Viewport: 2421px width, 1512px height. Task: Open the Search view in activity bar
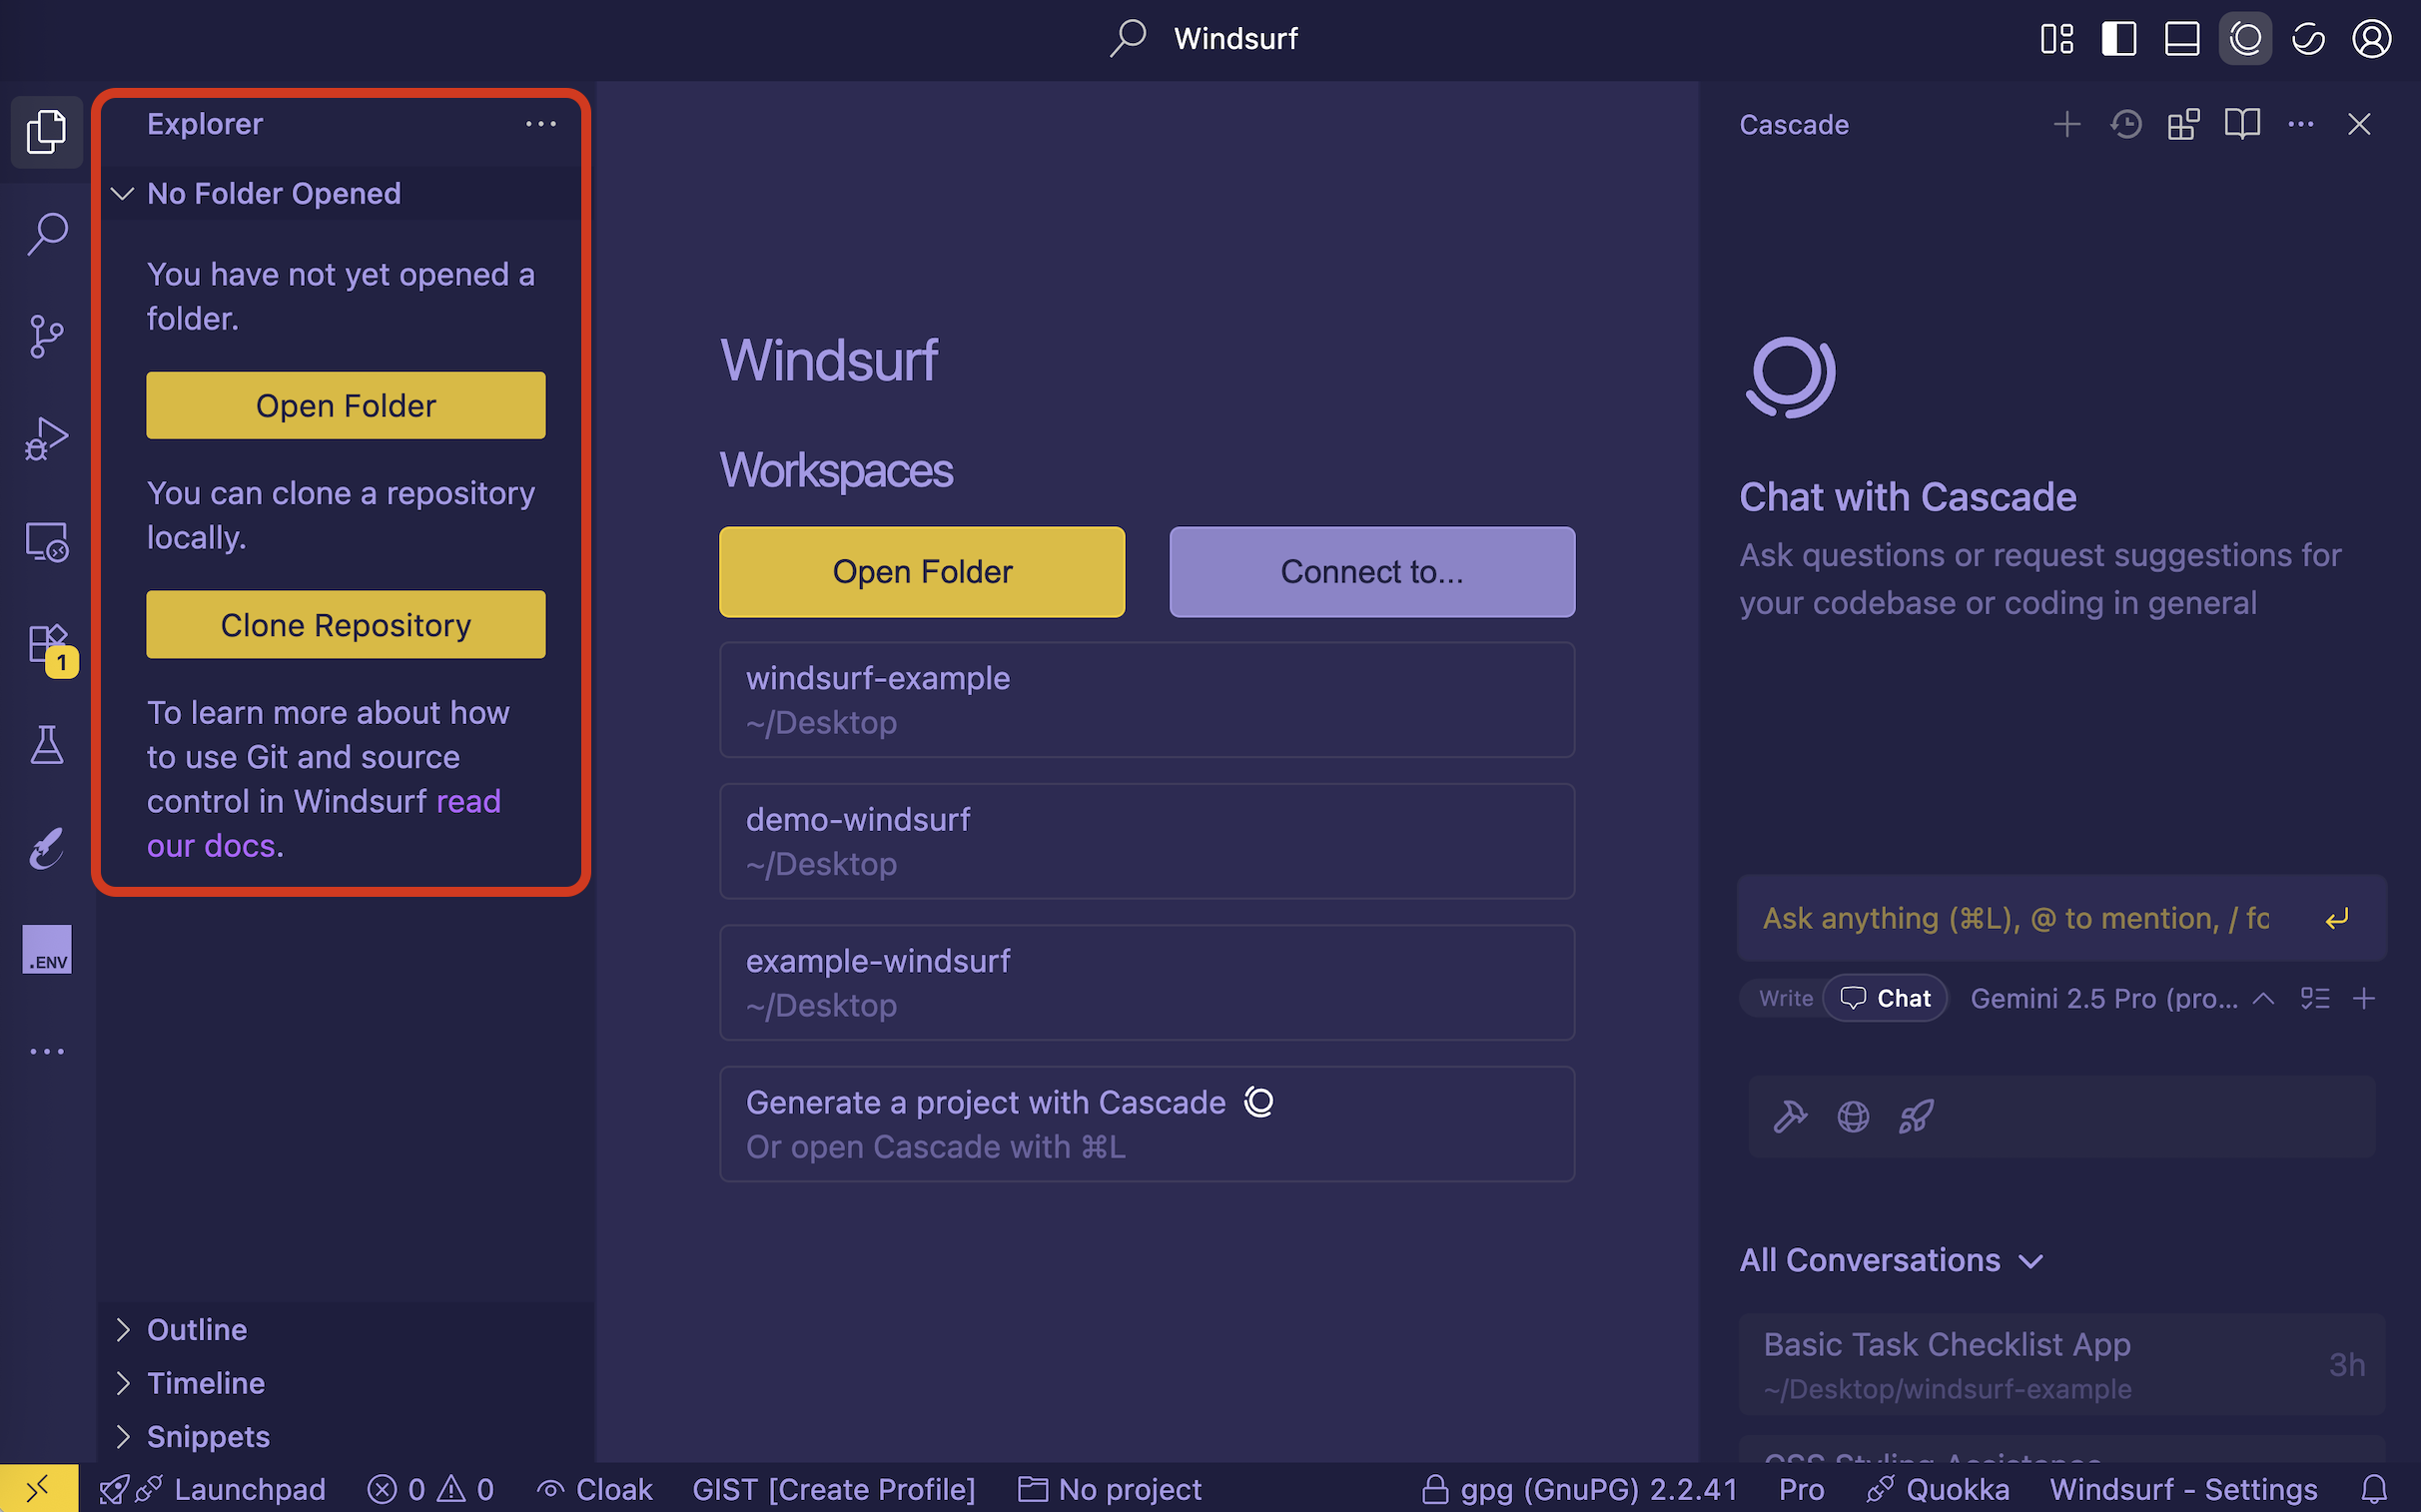(46, 234)
